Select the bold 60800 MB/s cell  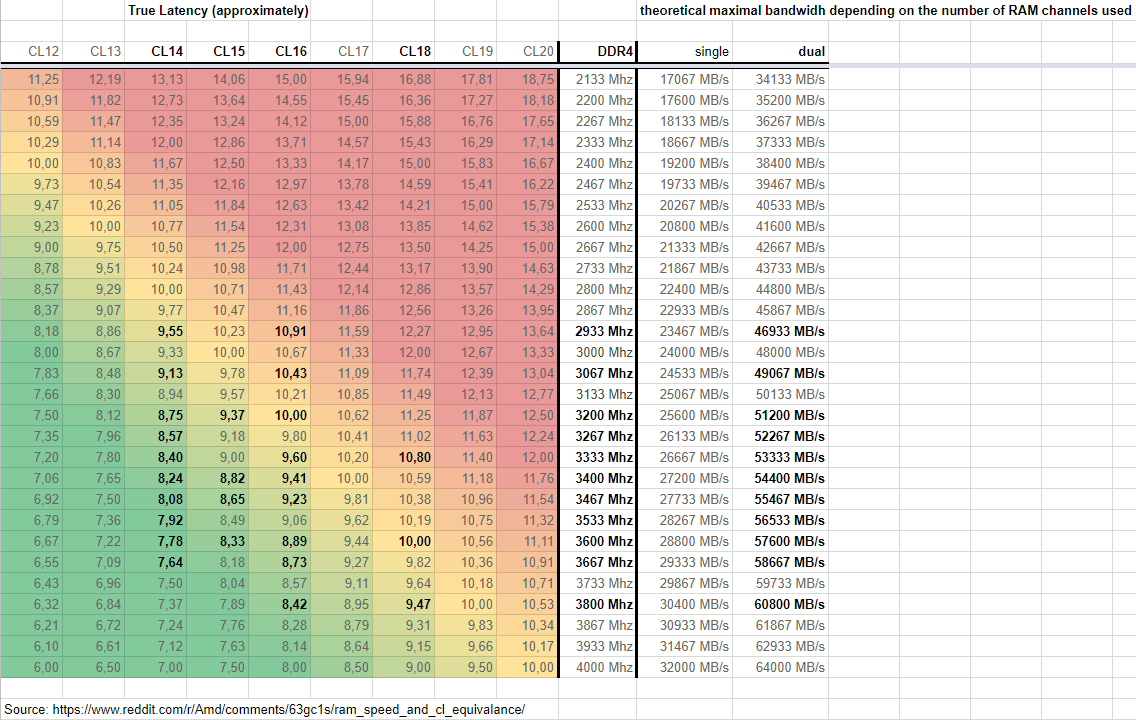(780, 604)
